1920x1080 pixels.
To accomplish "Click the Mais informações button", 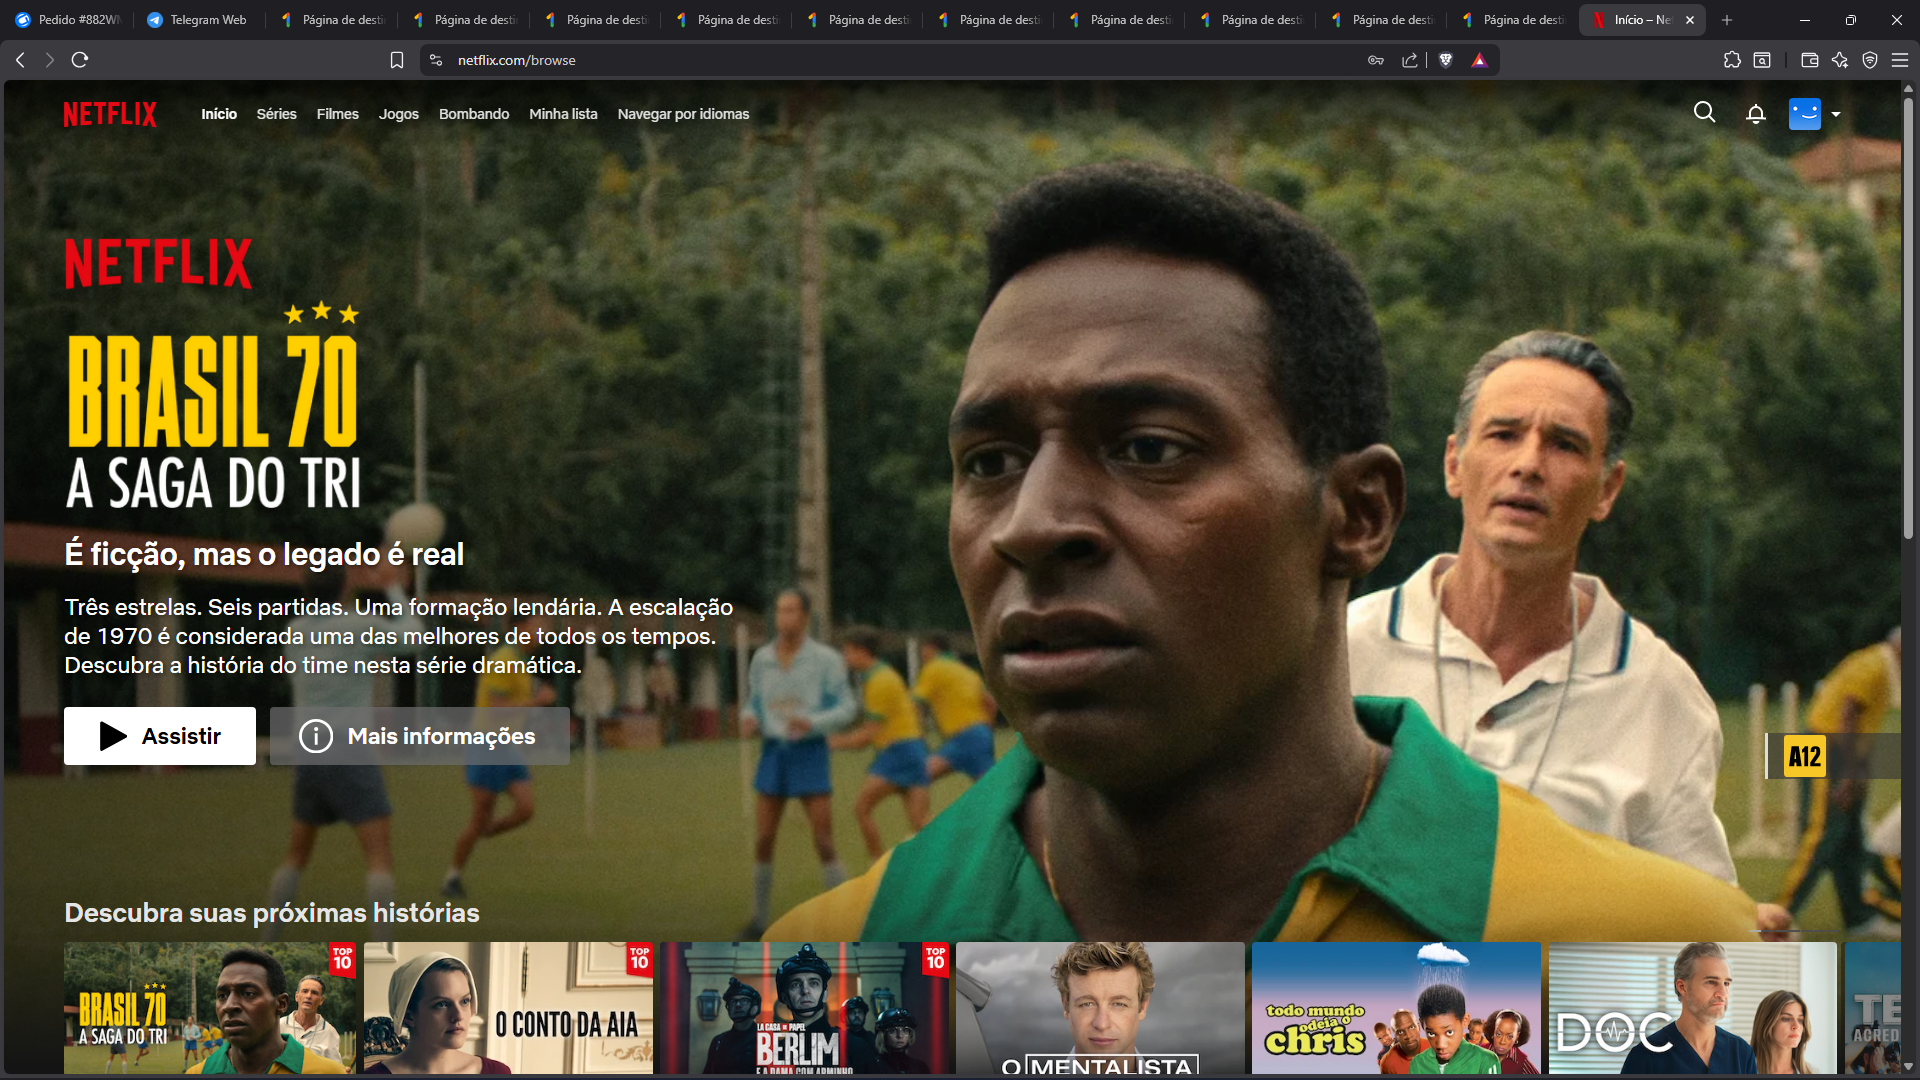I will point(420,736).
